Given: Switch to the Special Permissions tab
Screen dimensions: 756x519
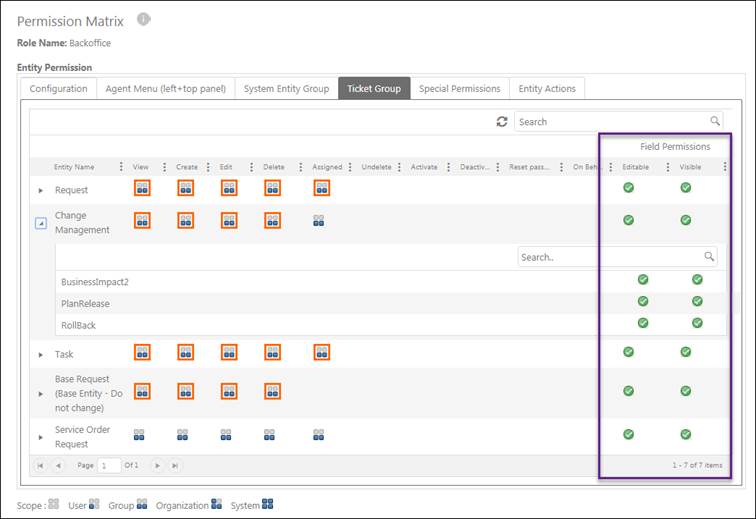Looking at the screenshot, I should [459, 89].
